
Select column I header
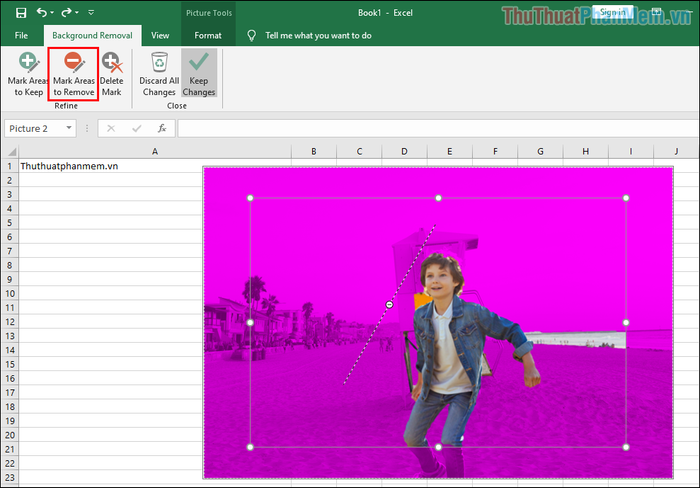(x=631, y=151)
